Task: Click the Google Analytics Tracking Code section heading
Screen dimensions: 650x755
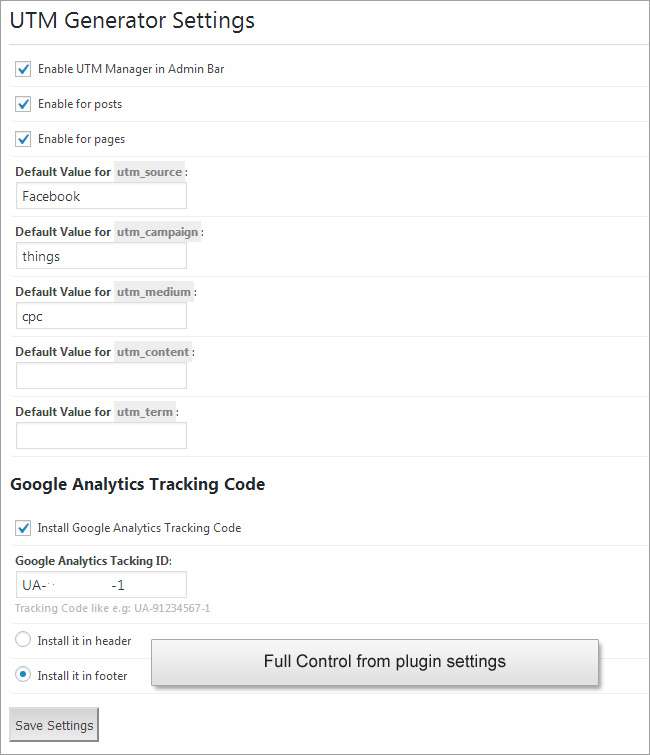Action: coord(138,484)
